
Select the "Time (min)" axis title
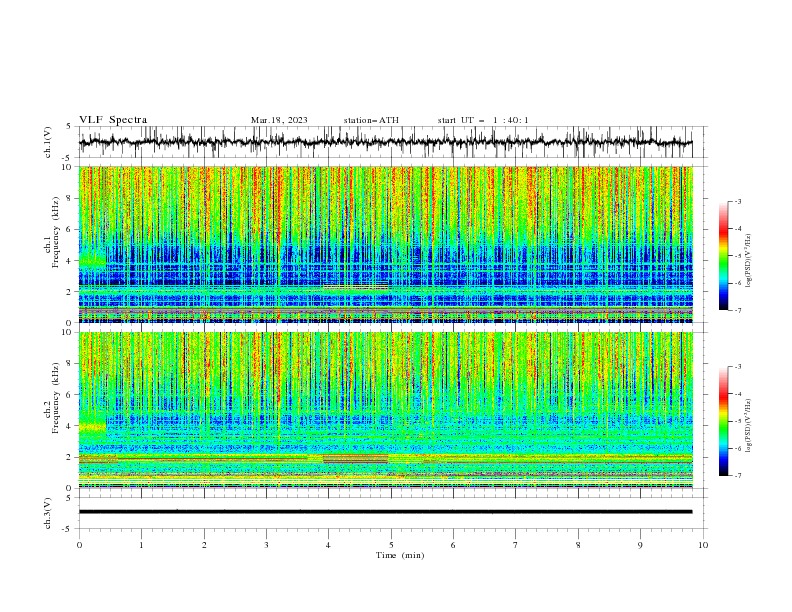tap(400, 555)
